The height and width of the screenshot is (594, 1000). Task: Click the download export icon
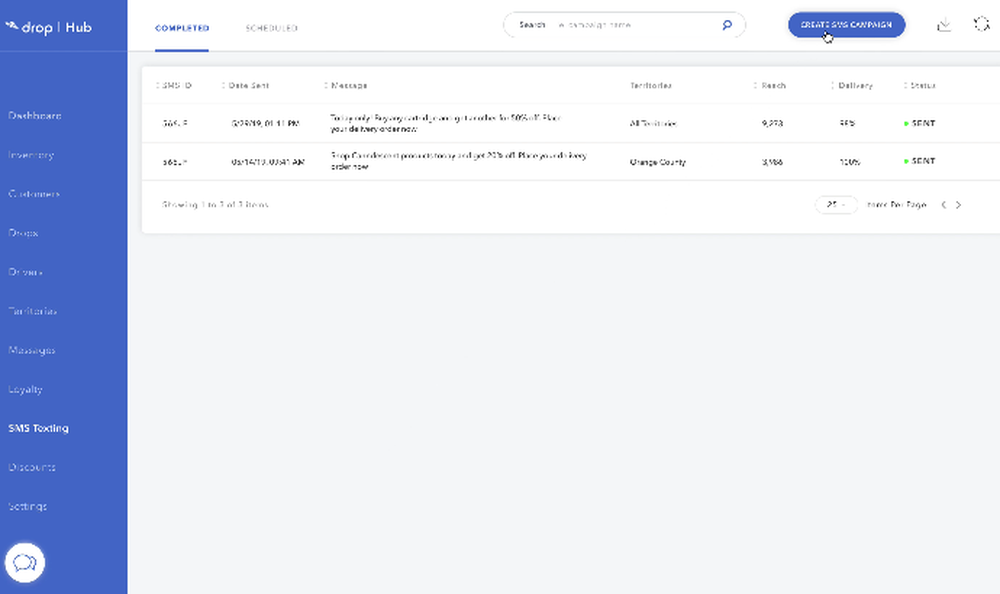[944, 25]
